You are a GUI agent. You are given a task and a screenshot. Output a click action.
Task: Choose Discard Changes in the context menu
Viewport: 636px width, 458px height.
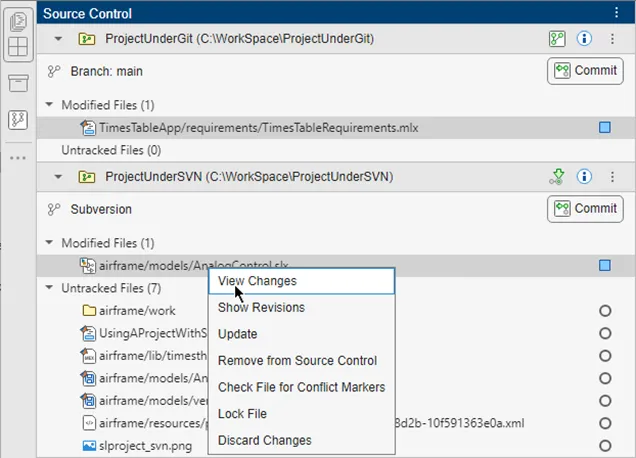pyautogui.click(x=264, y=440)
